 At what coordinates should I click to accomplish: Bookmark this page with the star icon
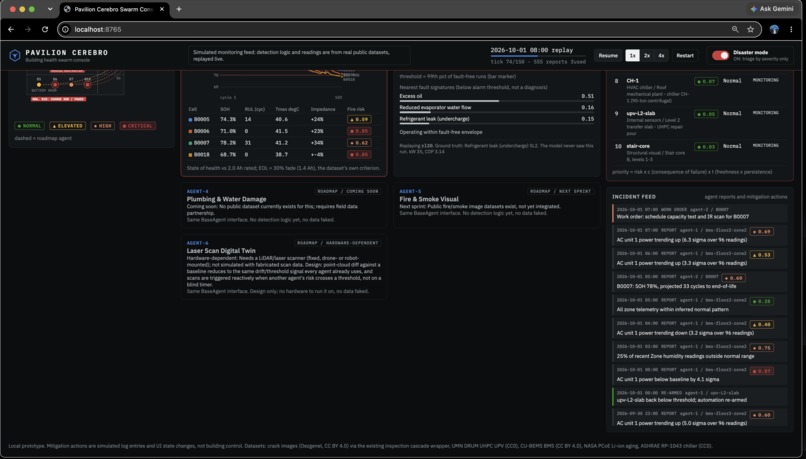(x=750, y=29)
